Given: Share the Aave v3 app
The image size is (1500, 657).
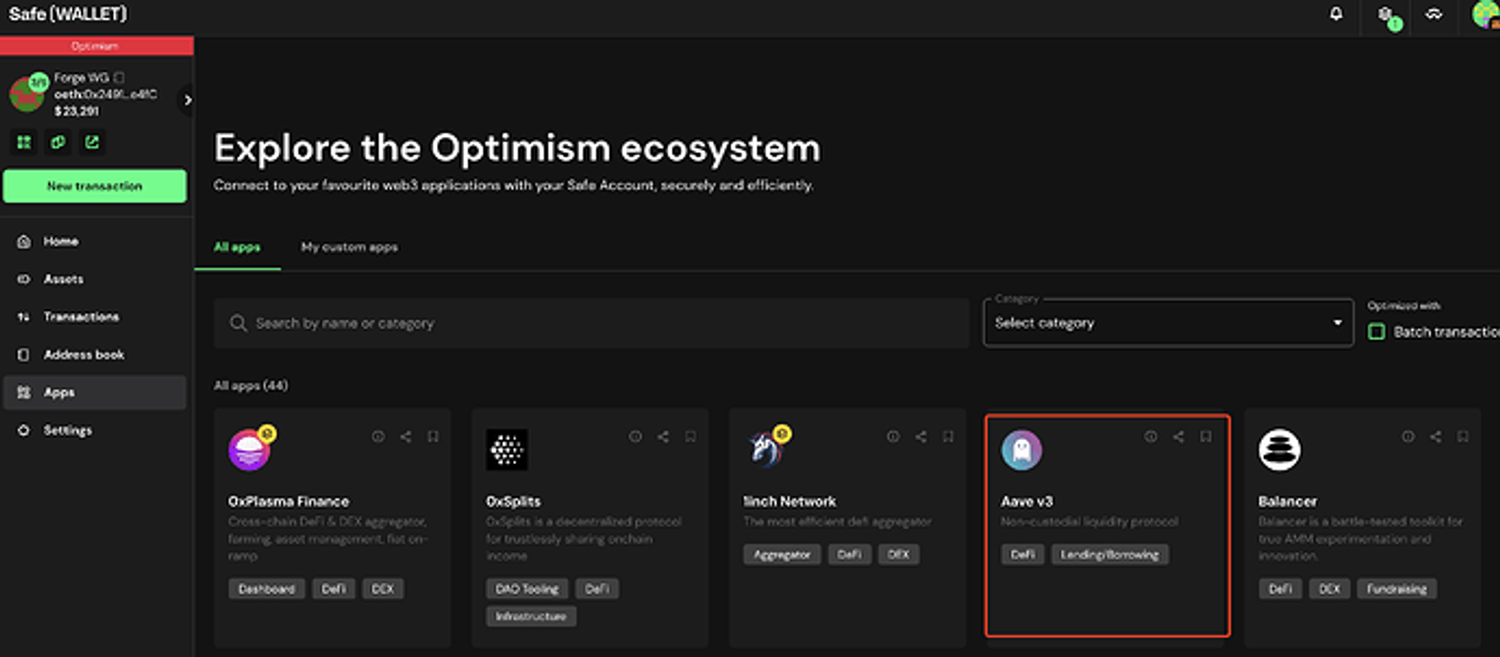Looking at the screenshot, I should [x=1178, y=437].
